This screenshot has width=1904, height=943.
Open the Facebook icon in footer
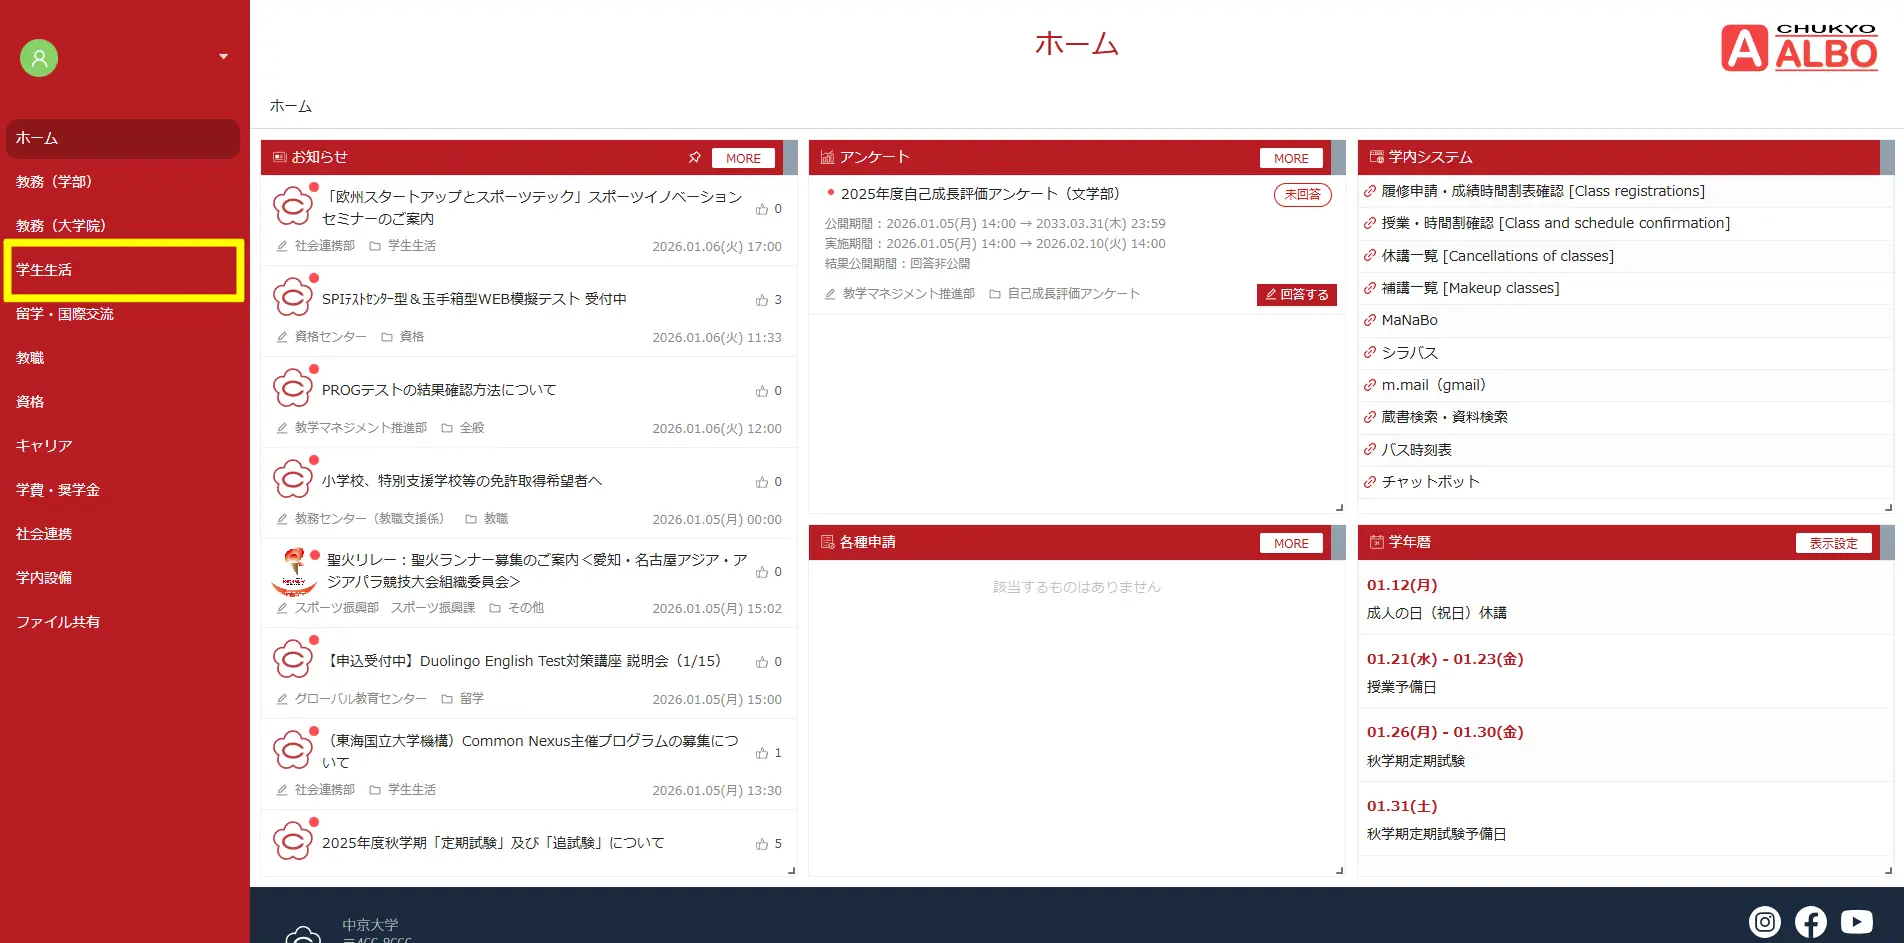click(x=1810, y=921)
